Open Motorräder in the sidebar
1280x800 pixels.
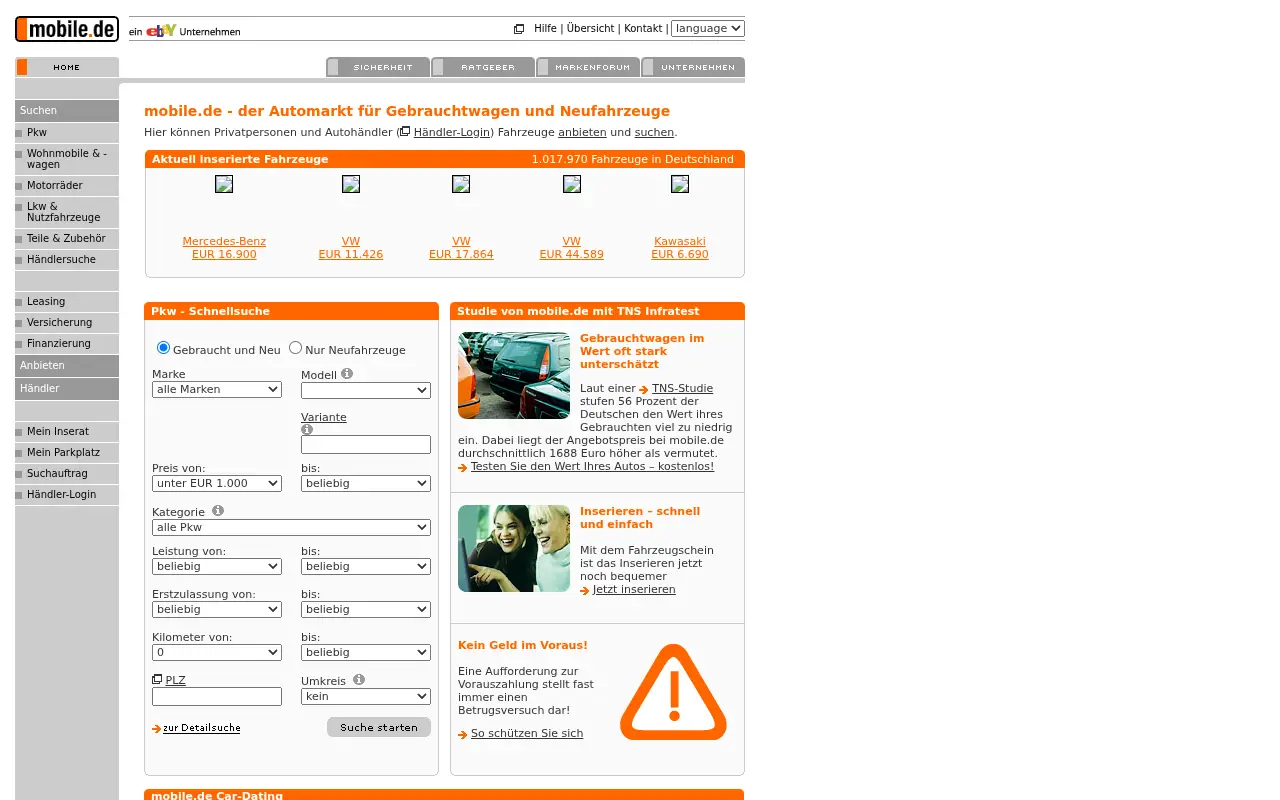67,186
